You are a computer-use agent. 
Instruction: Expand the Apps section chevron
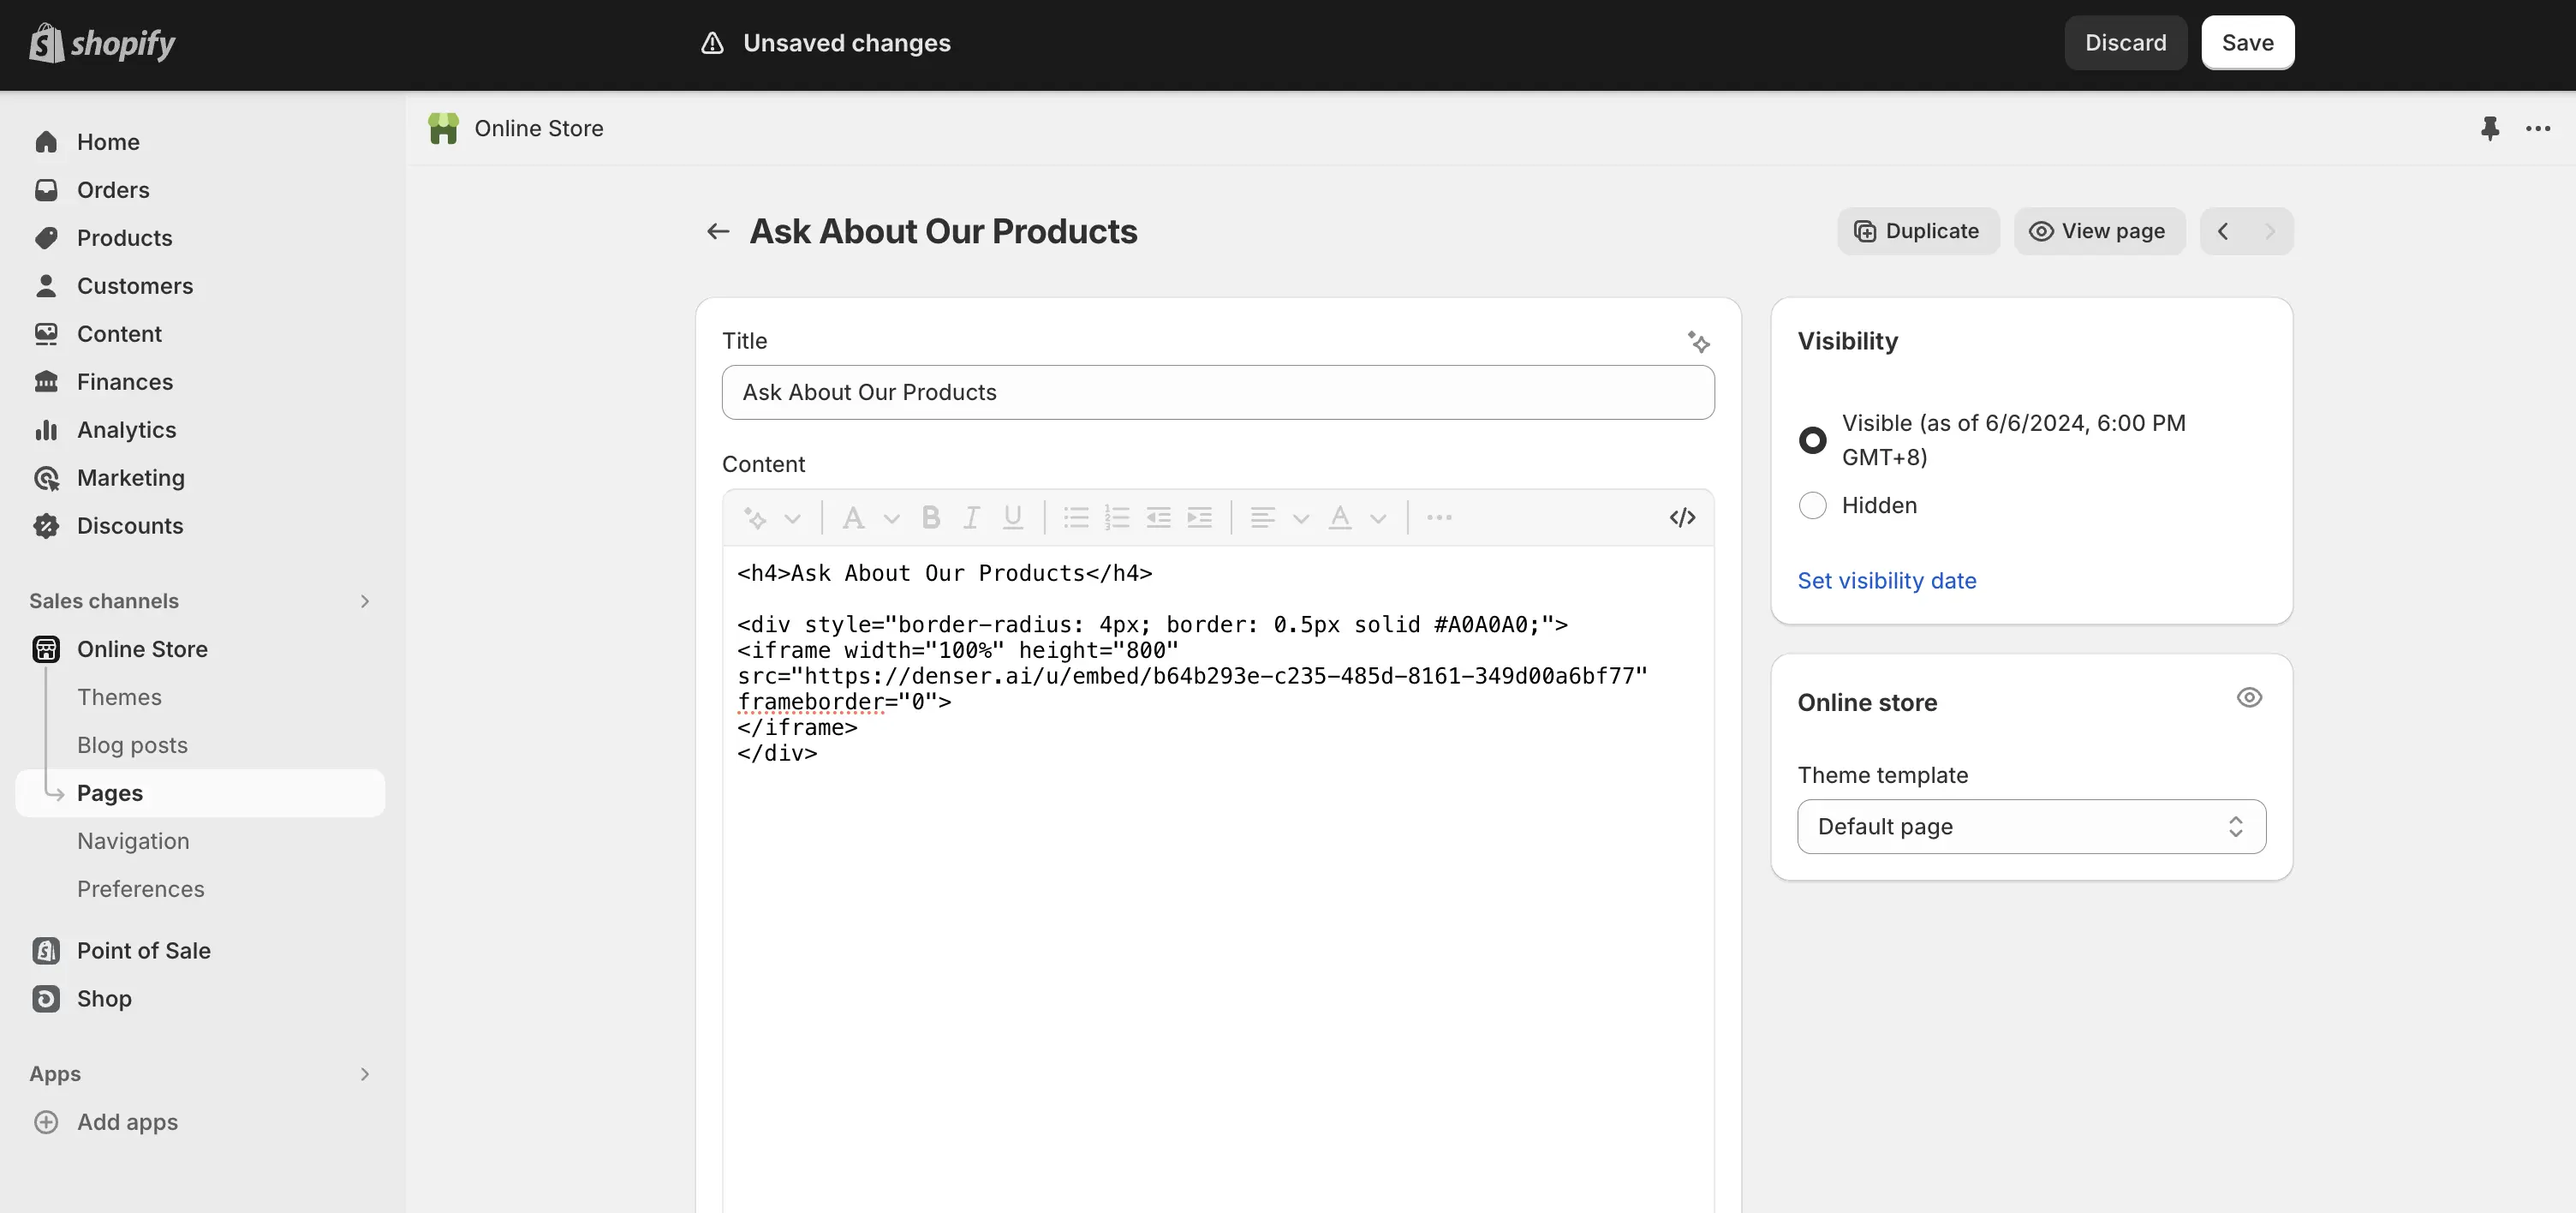click(x=364, y=1074)
